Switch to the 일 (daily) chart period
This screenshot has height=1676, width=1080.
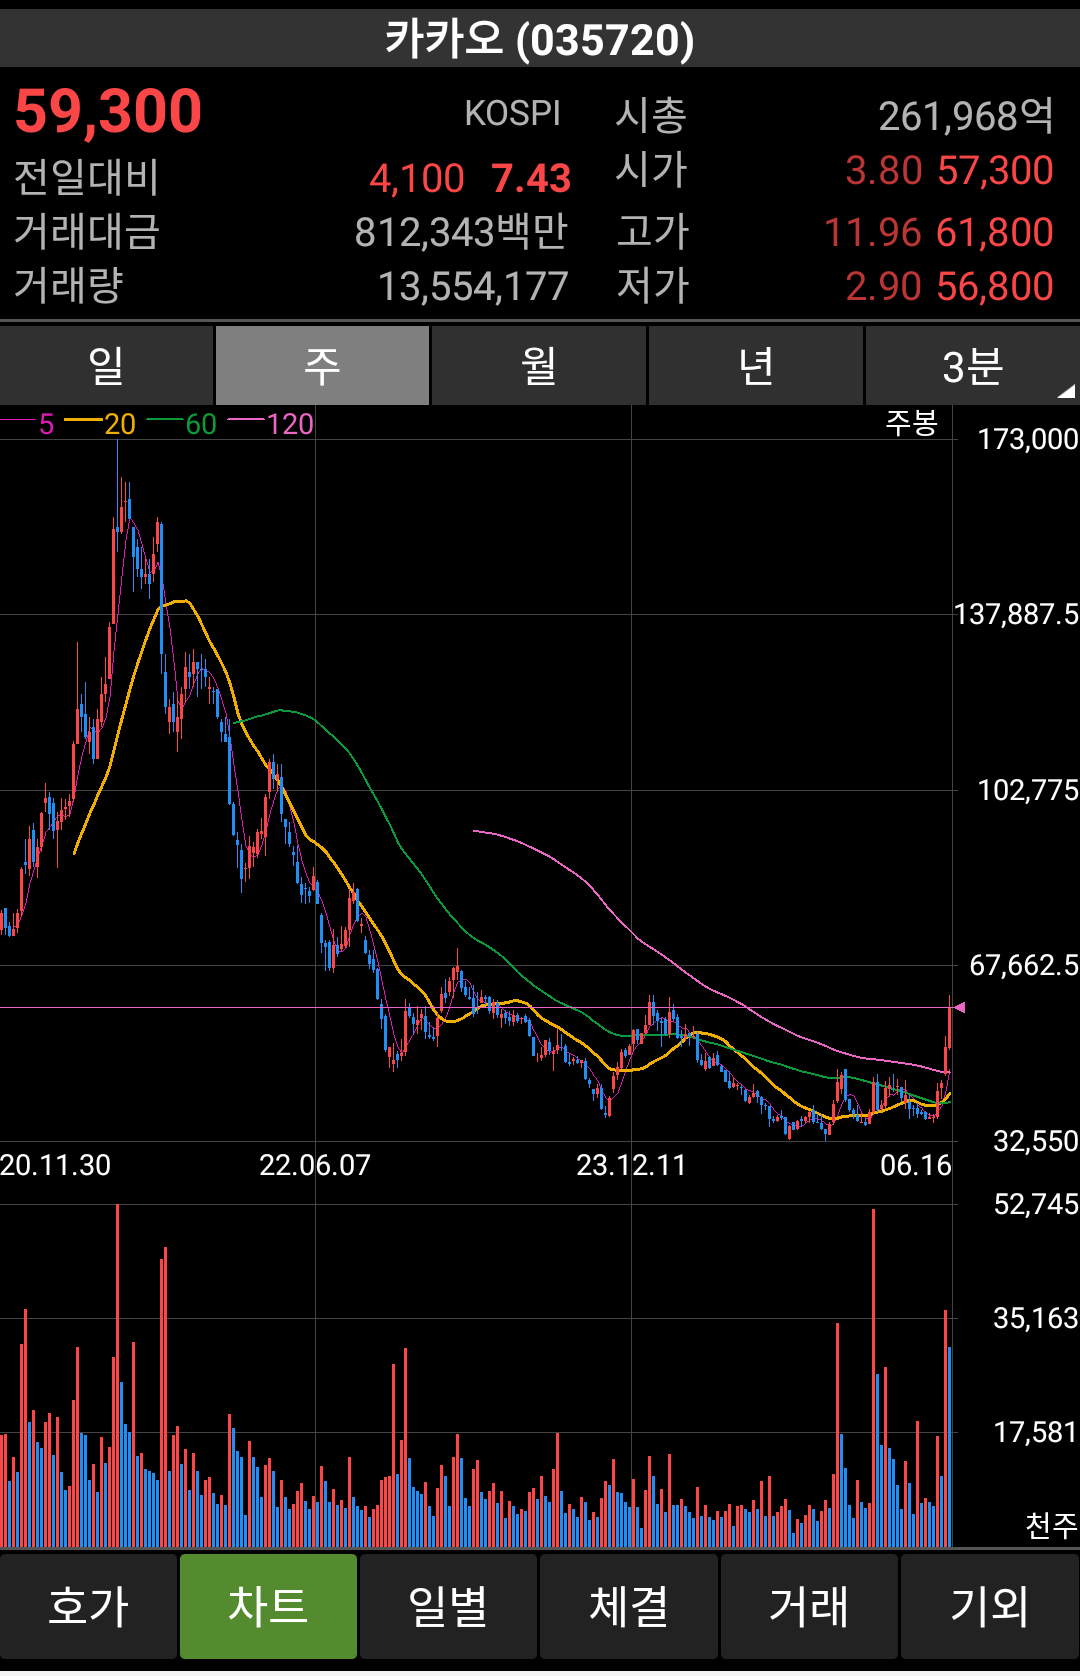106,366
